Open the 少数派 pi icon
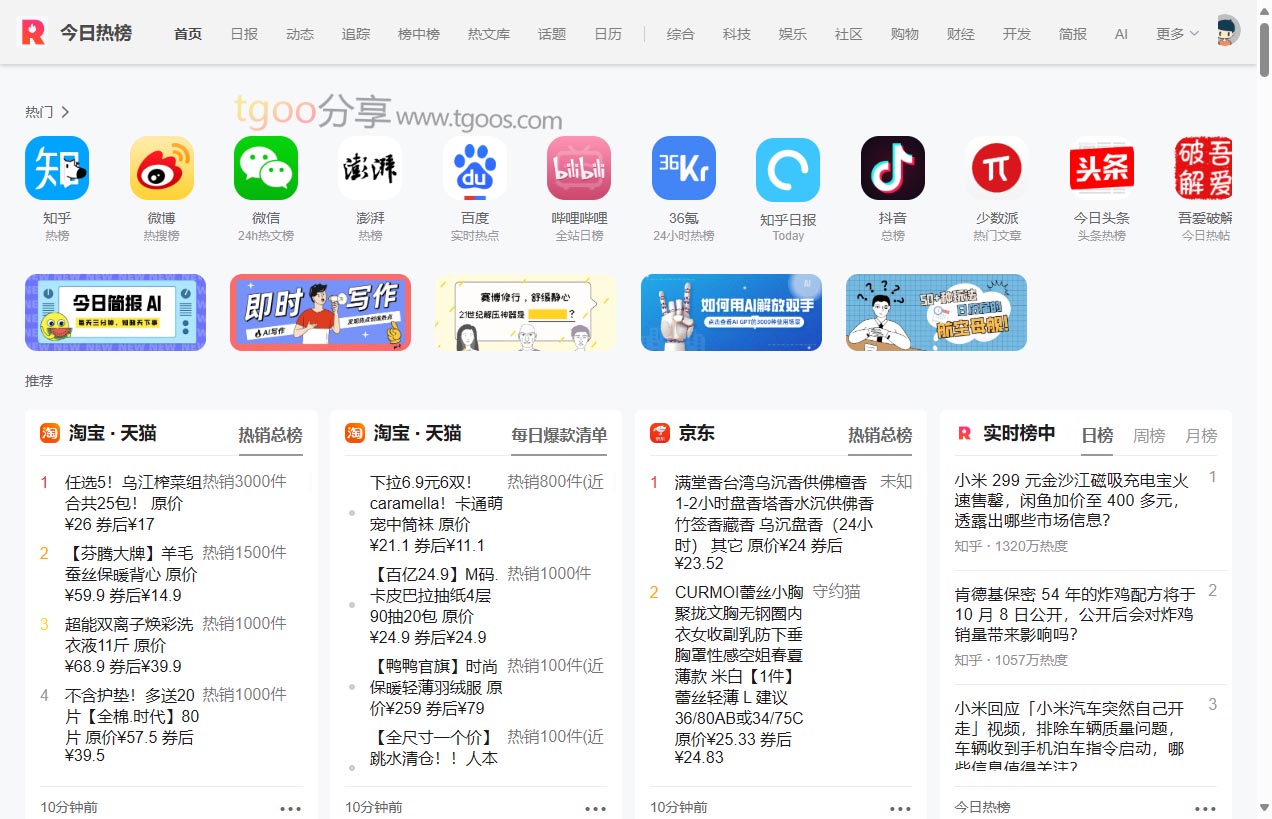This screenshot has height=819, width=1272. pyautogui.click(x=997, y=168)
